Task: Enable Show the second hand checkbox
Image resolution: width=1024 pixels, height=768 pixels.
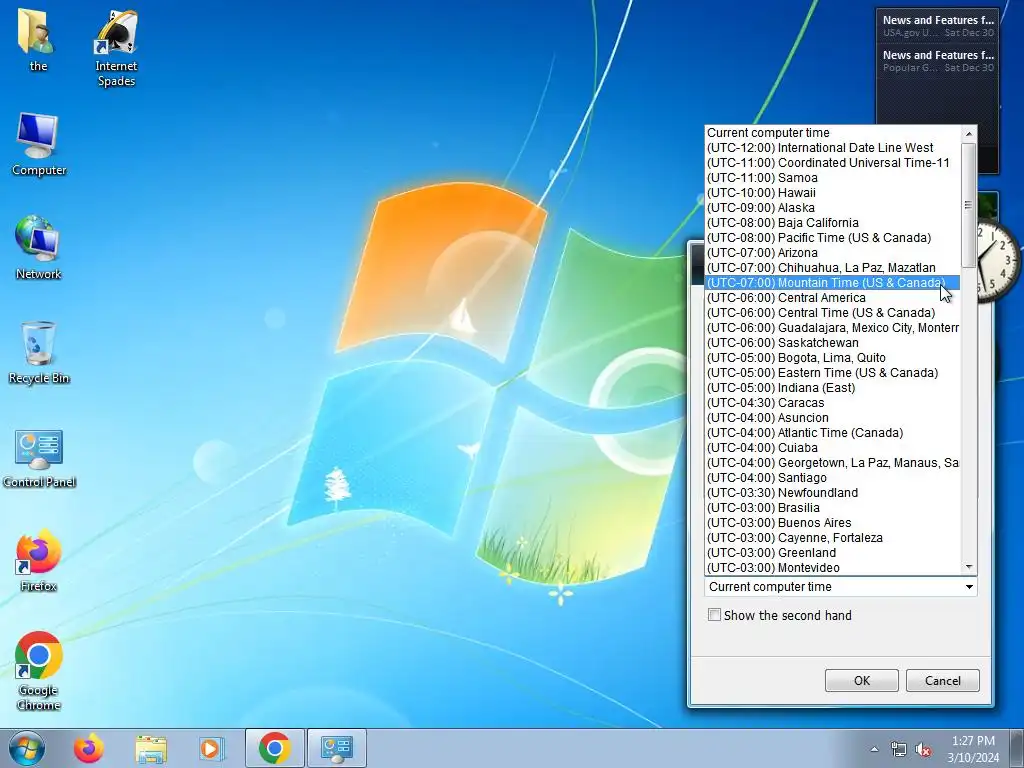Action: point(714,615)
